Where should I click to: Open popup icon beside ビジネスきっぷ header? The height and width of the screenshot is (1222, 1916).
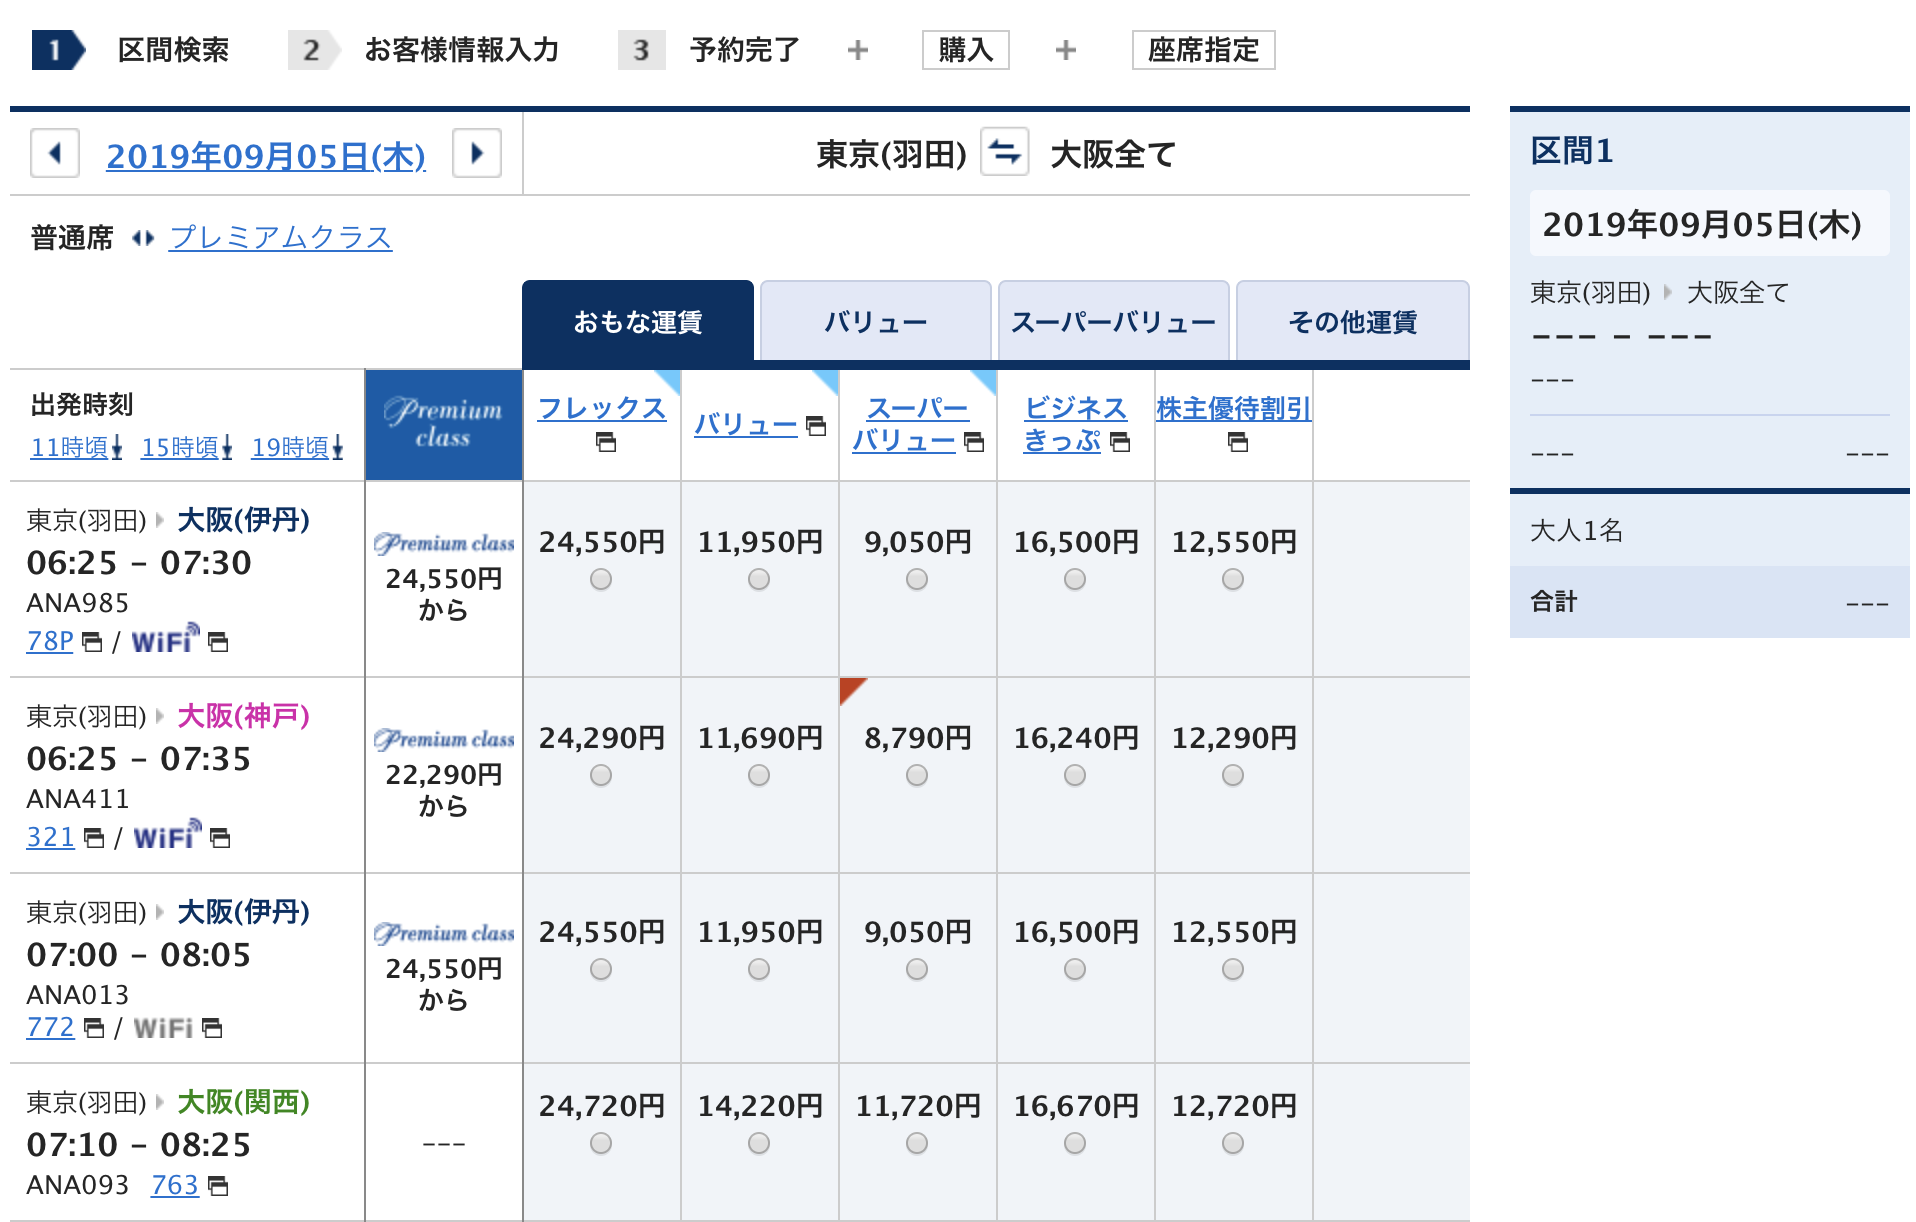(x=1120, y=442)
